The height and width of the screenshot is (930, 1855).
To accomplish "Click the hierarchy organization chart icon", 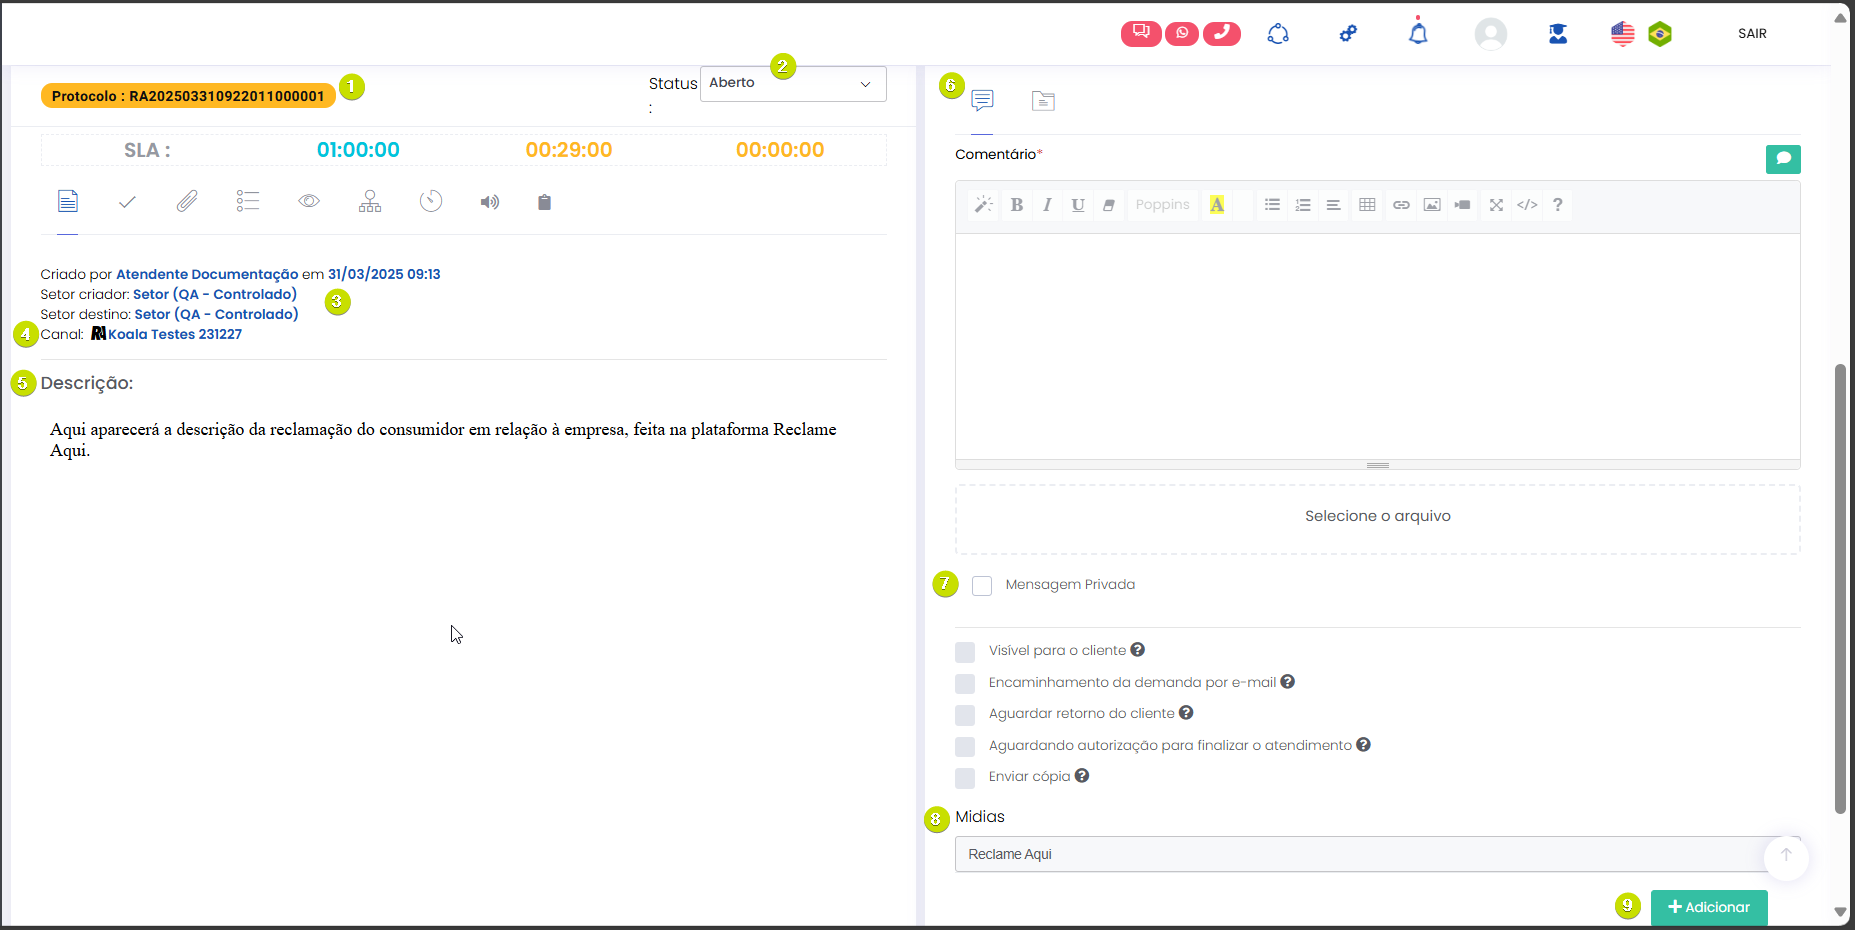I will click(x=370, y=202).
